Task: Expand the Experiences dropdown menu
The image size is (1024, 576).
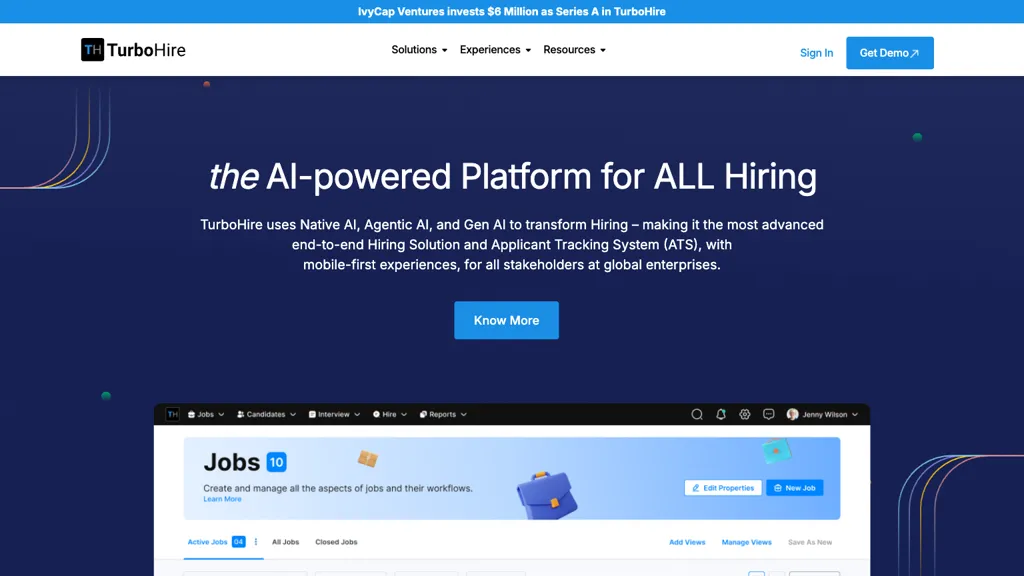Action: pos(495,50)
